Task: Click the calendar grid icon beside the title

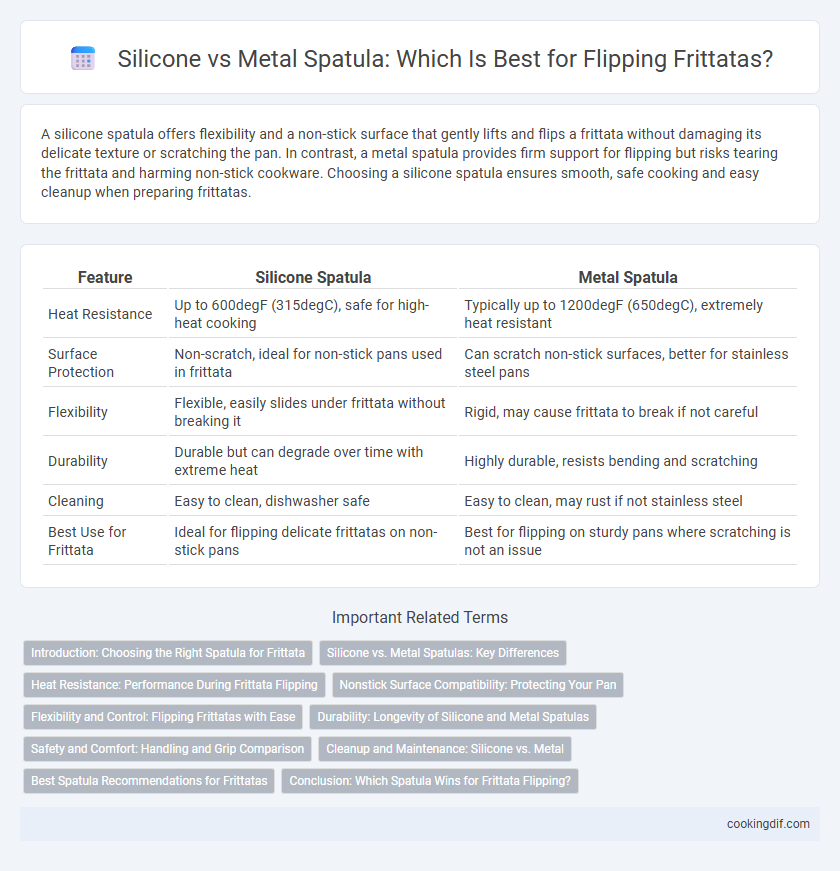Action: (x=83, y=58)
